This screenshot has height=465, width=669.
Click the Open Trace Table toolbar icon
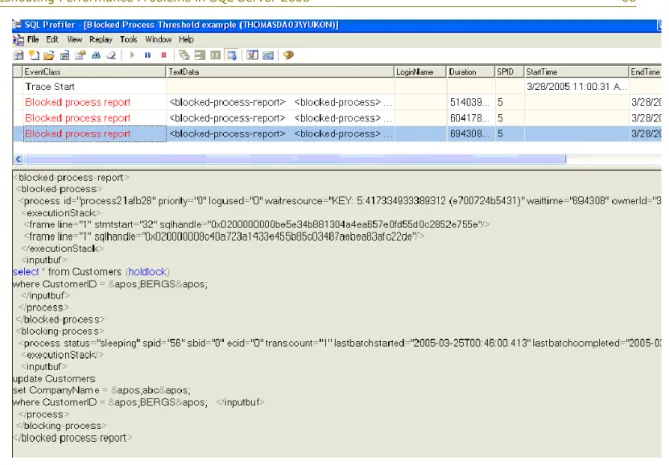(x=64, y=55)
